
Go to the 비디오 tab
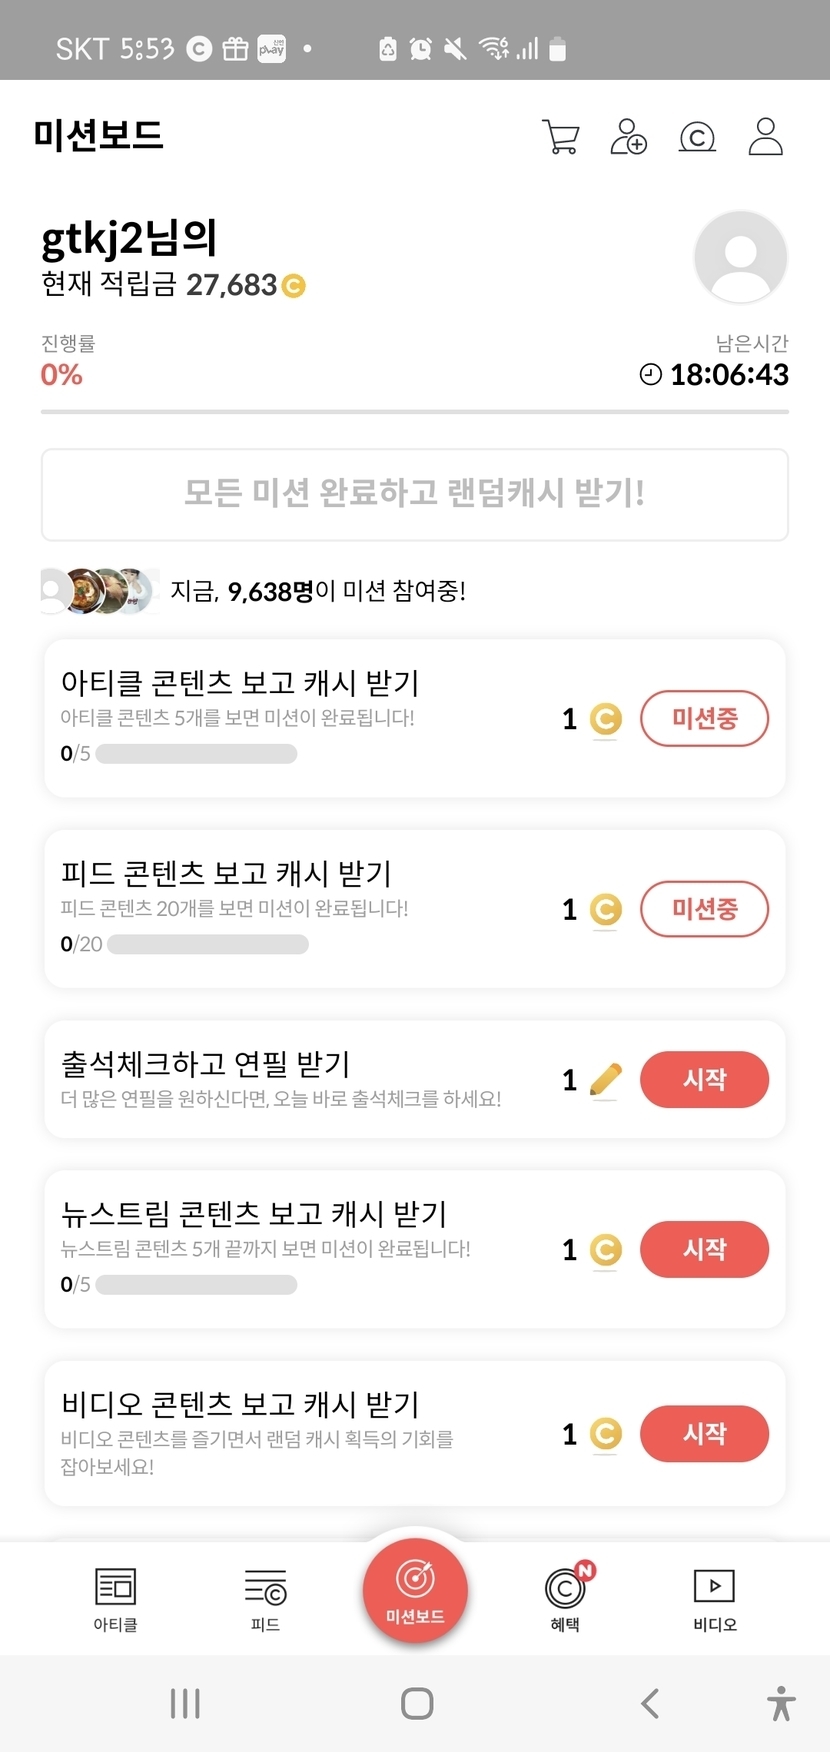(x=714, y=1599)
